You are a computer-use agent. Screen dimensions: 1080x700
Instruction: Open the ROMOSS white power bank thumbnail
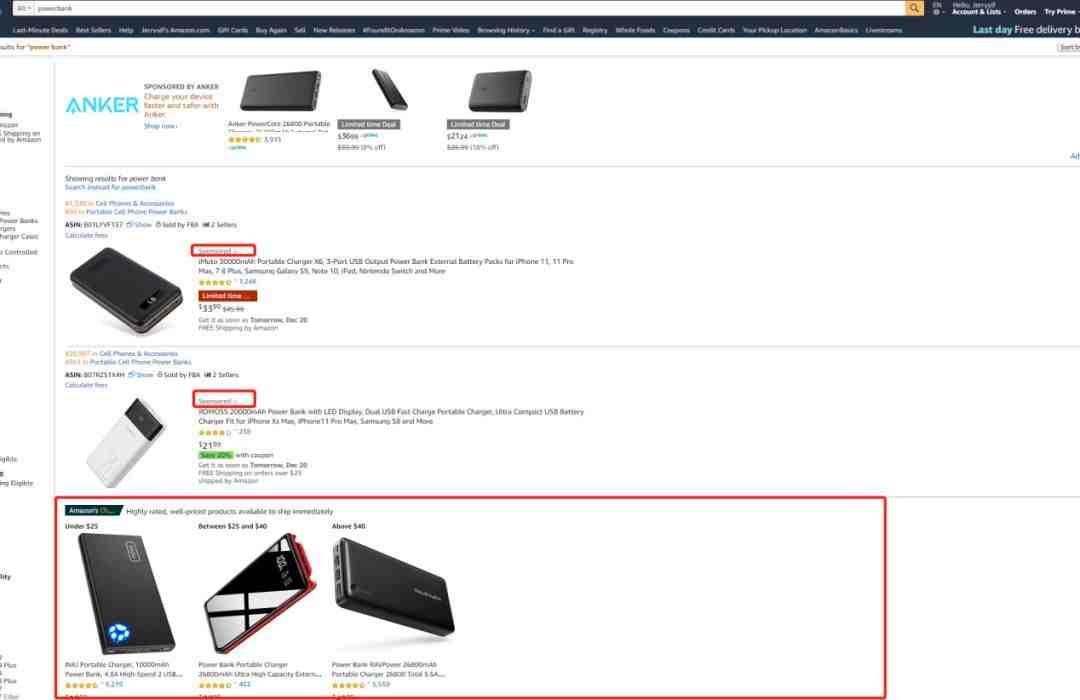tap(126, 442)
